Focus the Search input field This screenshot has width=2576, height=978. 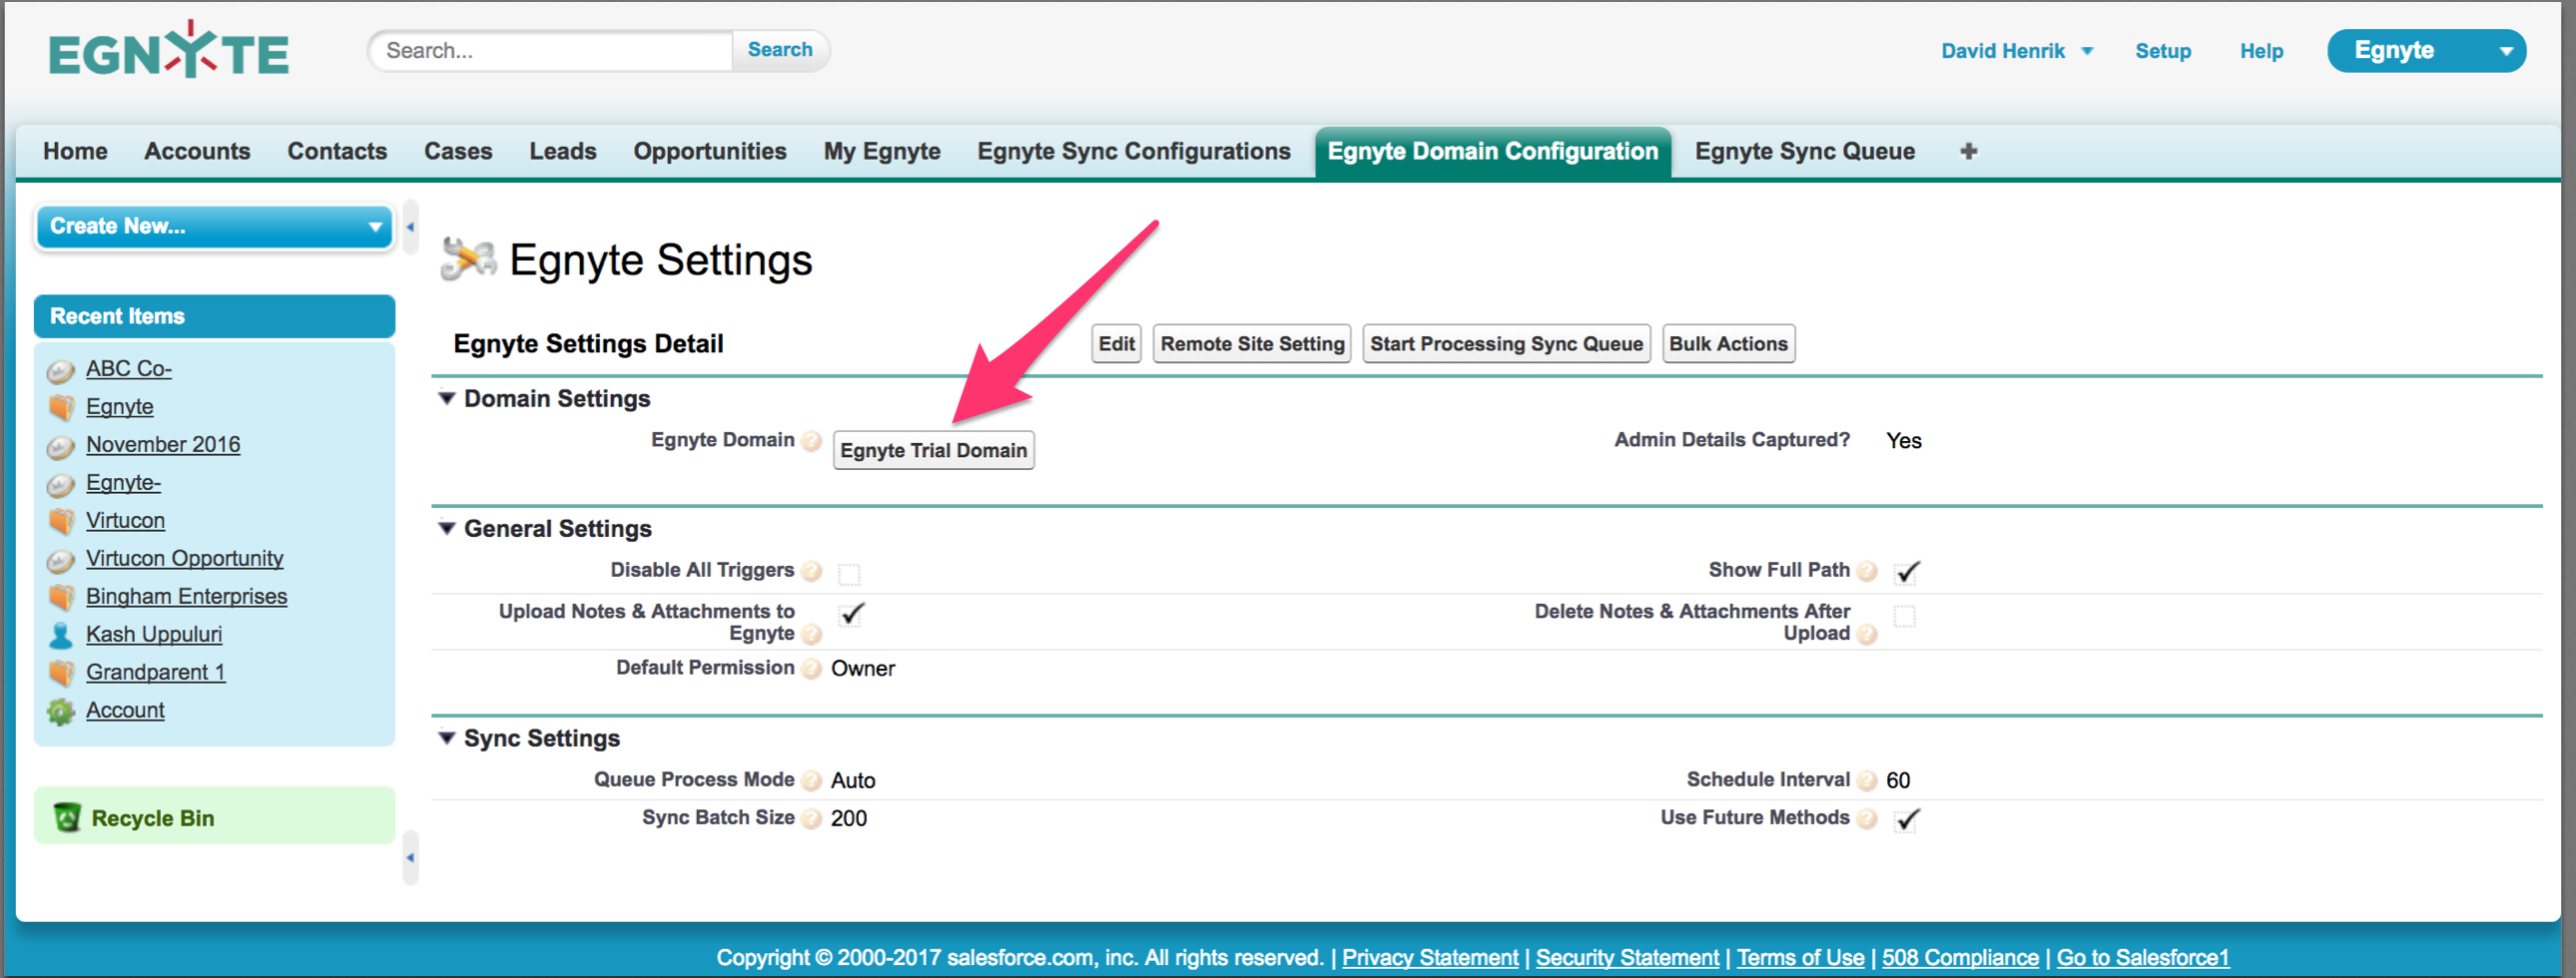pos(551,50)
